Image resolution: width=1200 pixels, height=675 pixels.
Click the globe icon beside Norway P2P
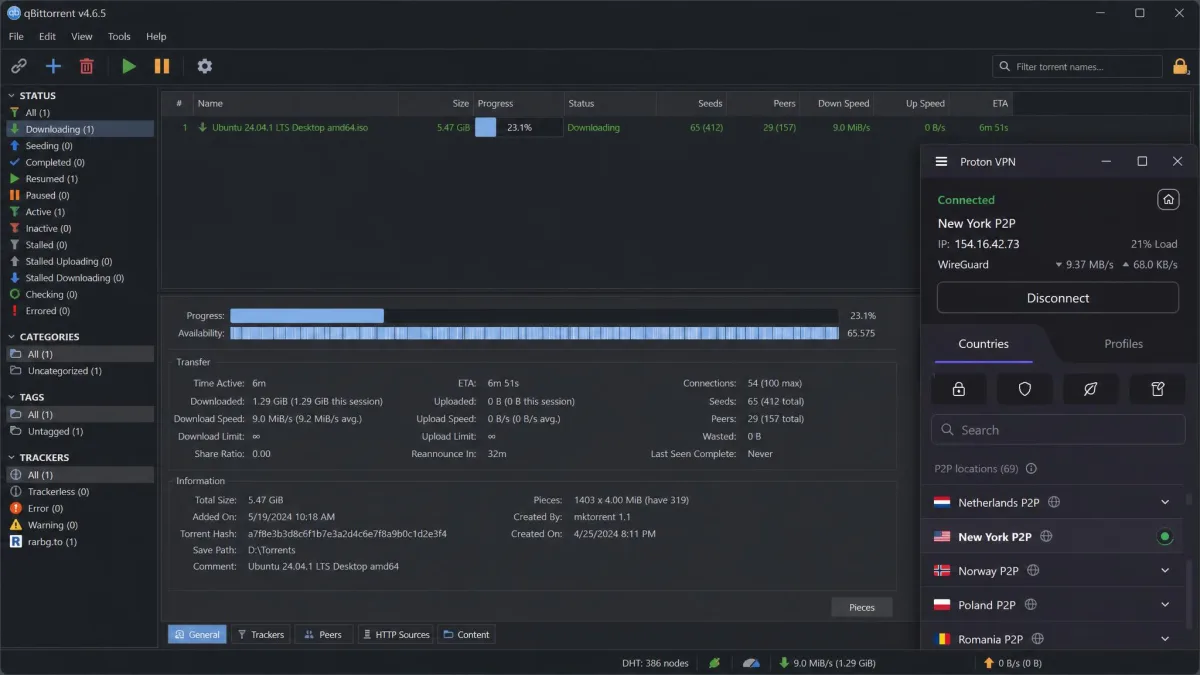click(1033, 571)
